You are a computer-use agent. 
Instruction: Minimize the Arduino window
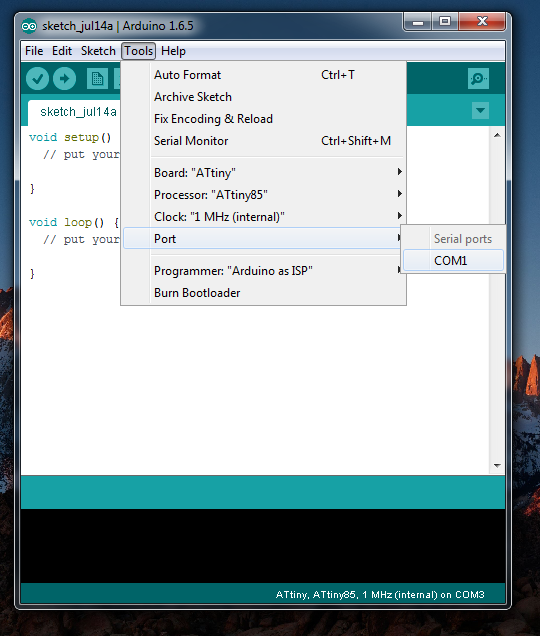click(x=418, y=22)
